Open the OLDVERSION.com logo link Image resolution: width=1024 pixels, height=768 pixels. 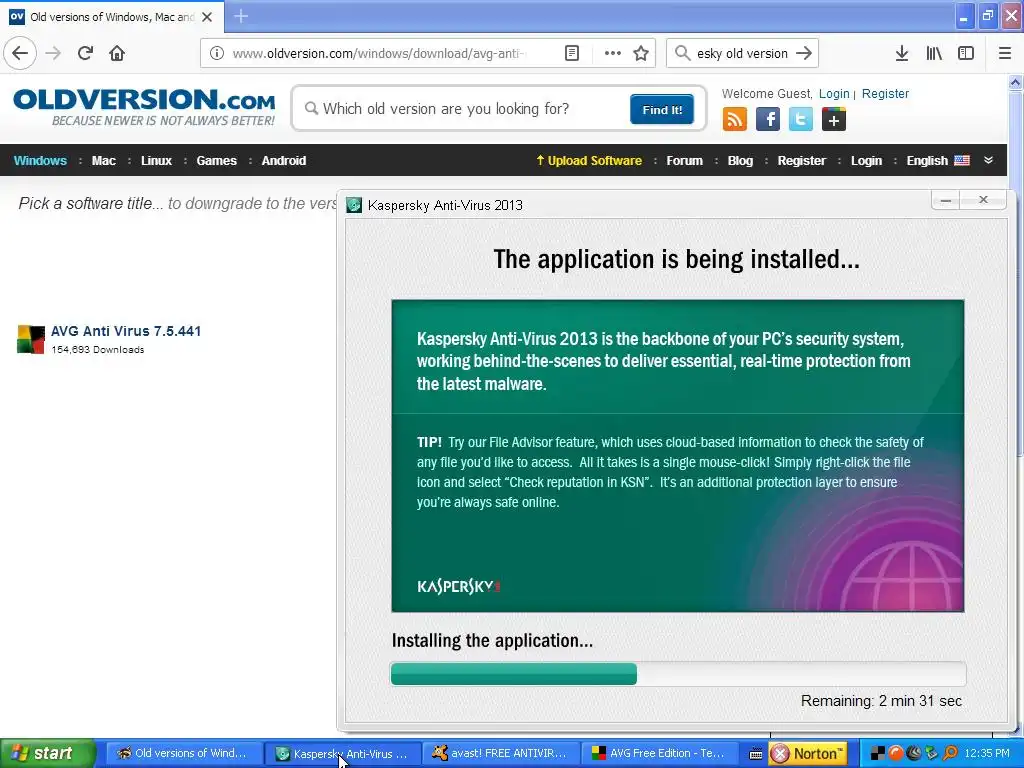[x=144, y=108]
